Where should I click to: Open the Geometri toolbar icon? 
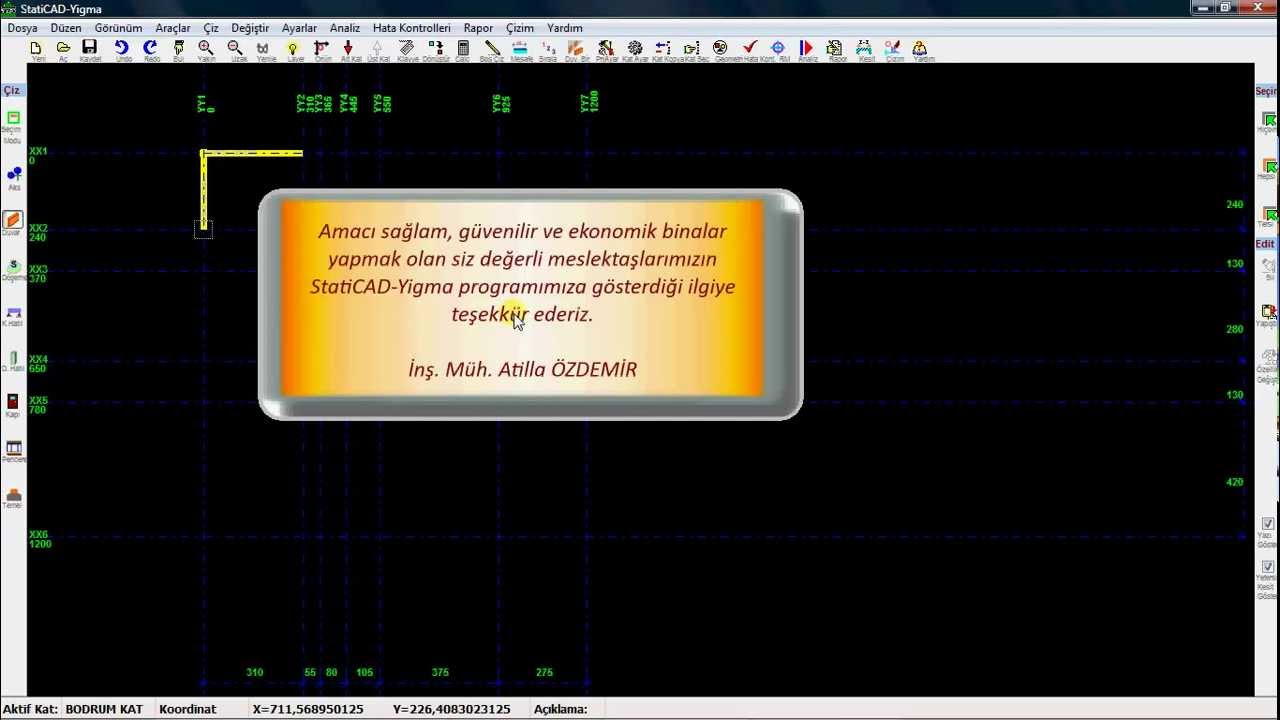click(720, 48)
